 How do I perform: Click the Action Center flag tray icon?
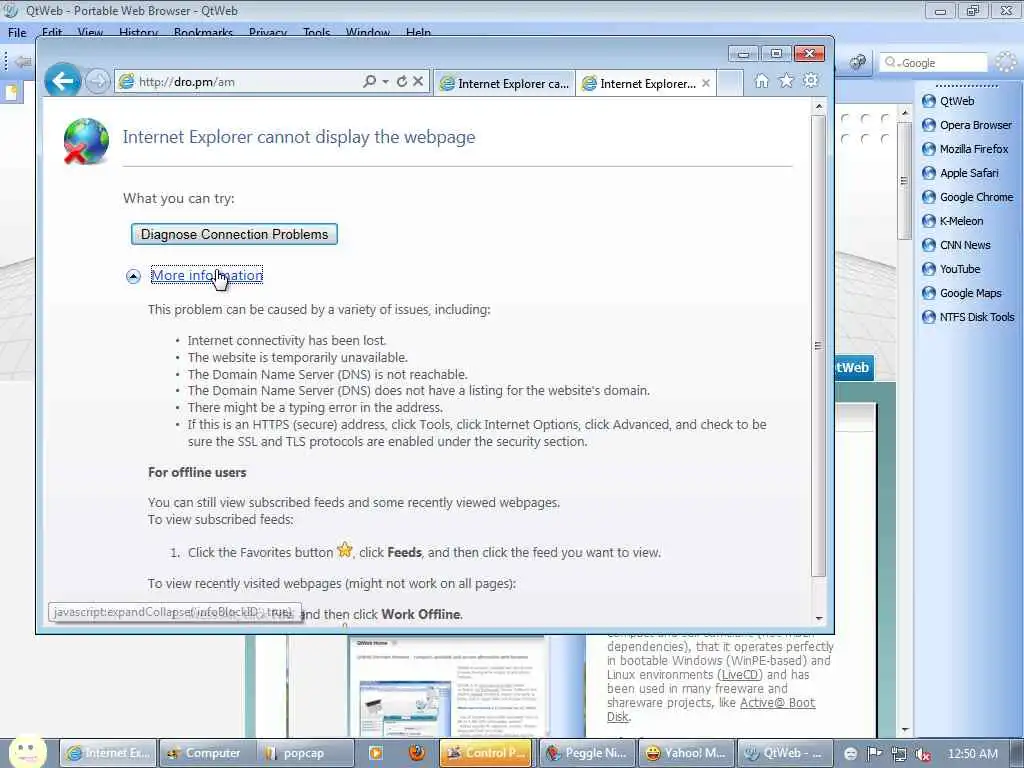click(x=874, y=754)
